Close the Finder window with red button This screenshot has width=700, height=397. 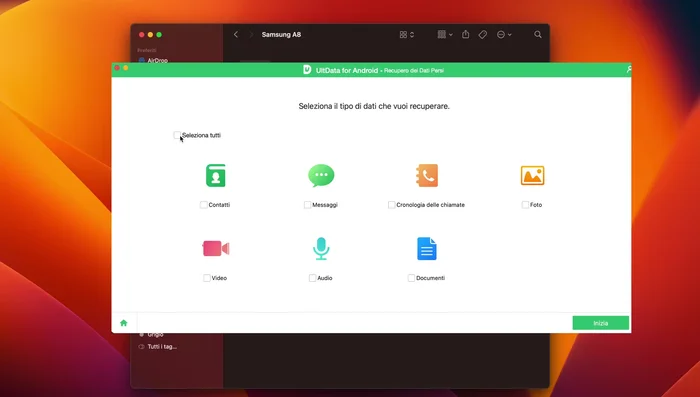point(142,34)
